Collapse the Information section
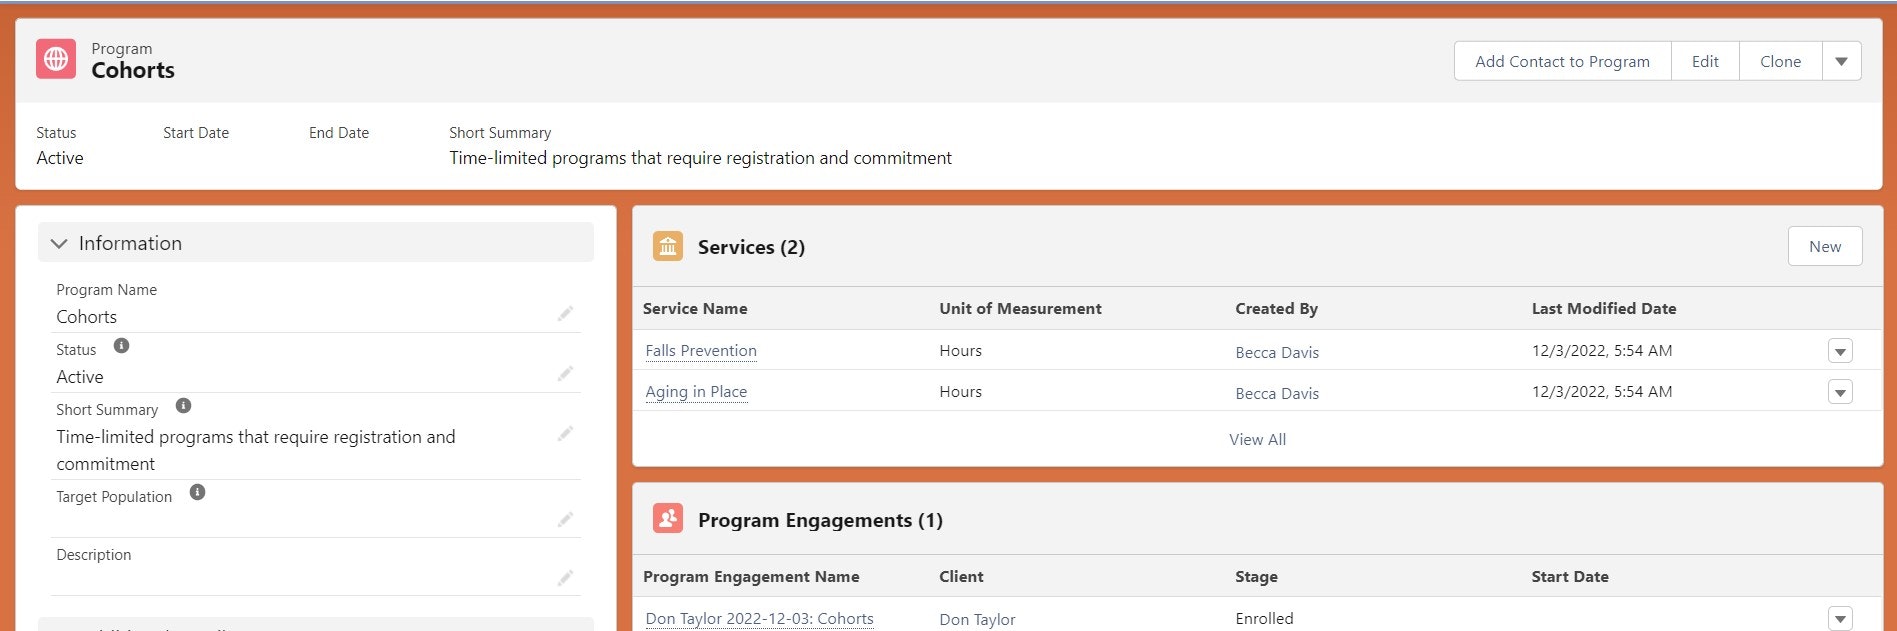This screenshot has width=1897, height=631. (59, 243)
